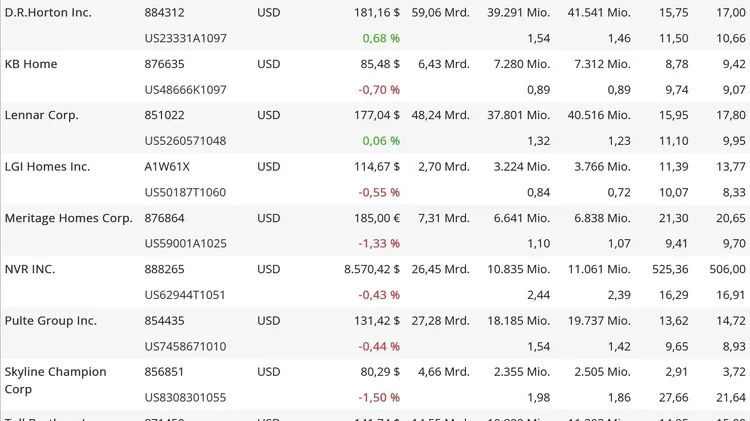Select Meritage Homes Corp. row name

click(x=68, y=218)
